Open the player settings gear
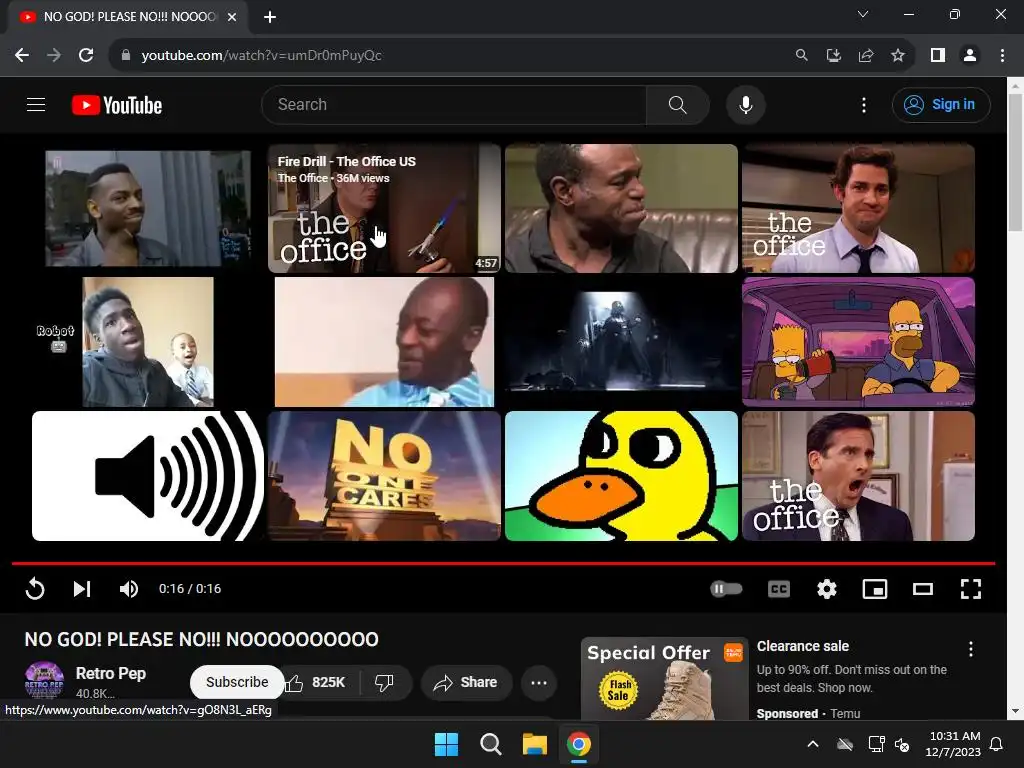 tap(827, 589)
